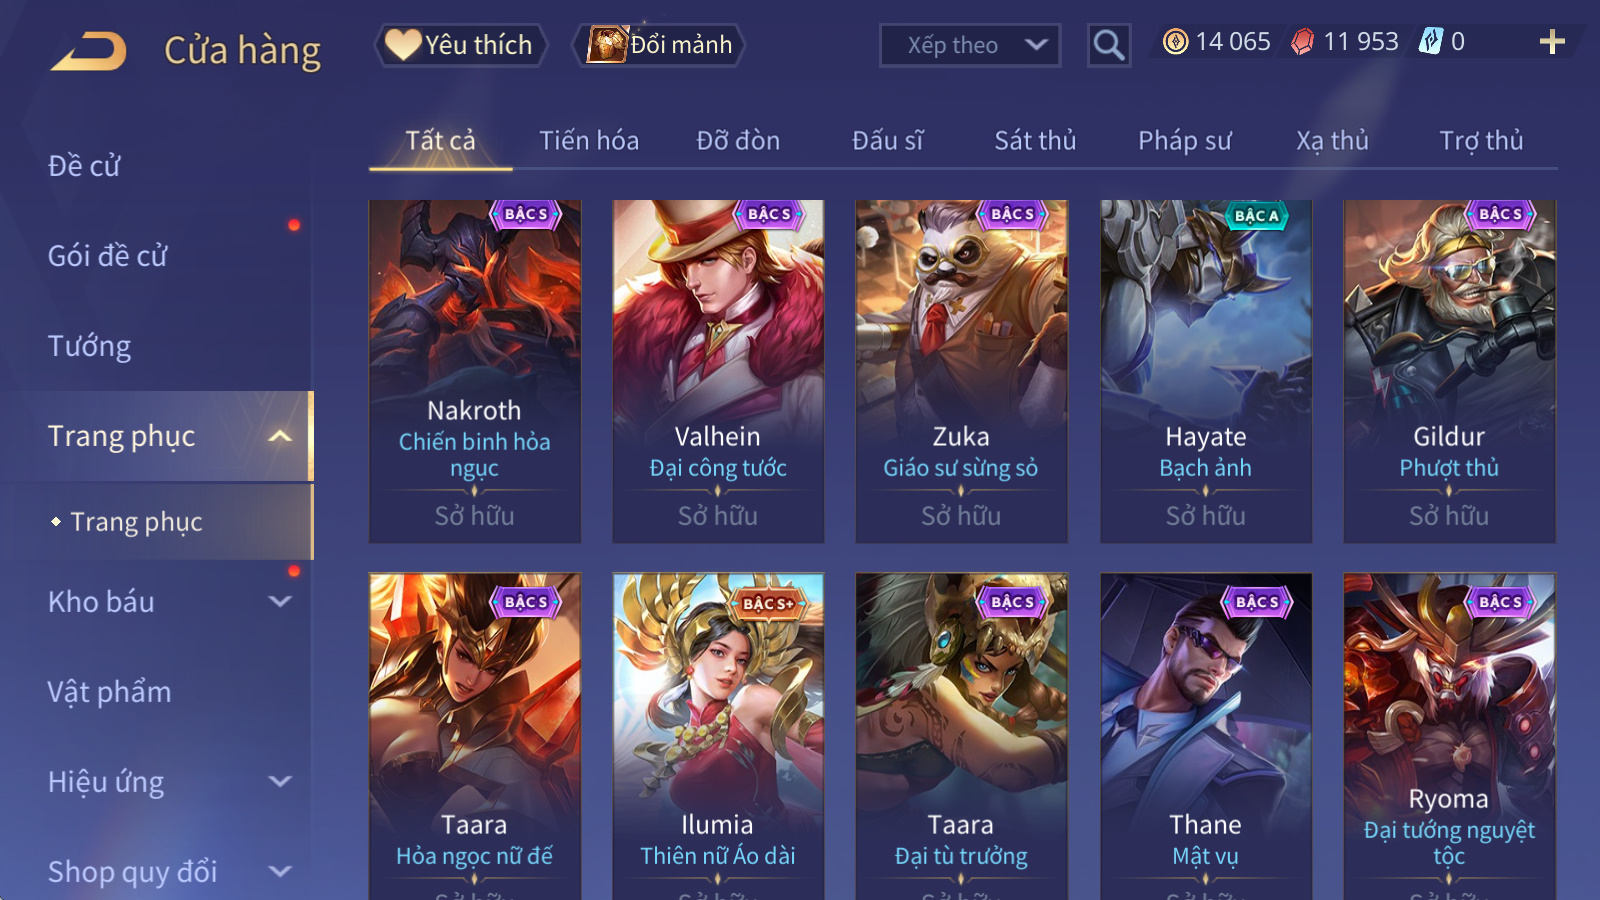Image resolution: width=1600 pixels, height=900 pixels.
Task: Open the search magnifier icon
Action: point(1109,45)
